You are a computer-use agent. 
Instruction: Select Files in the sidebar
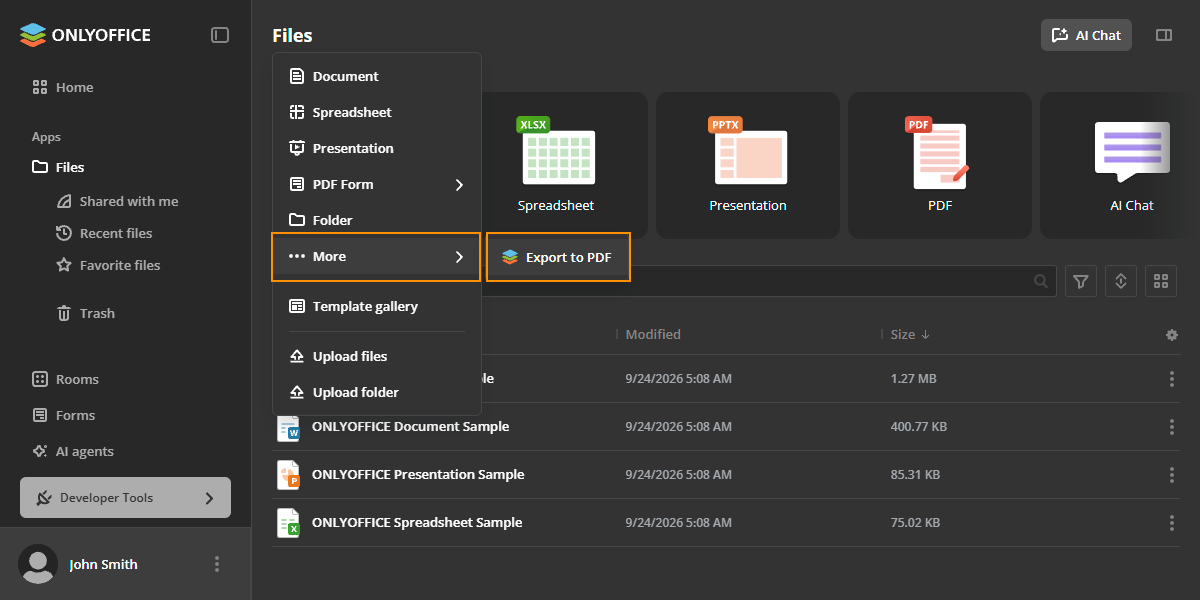(58, 167)
